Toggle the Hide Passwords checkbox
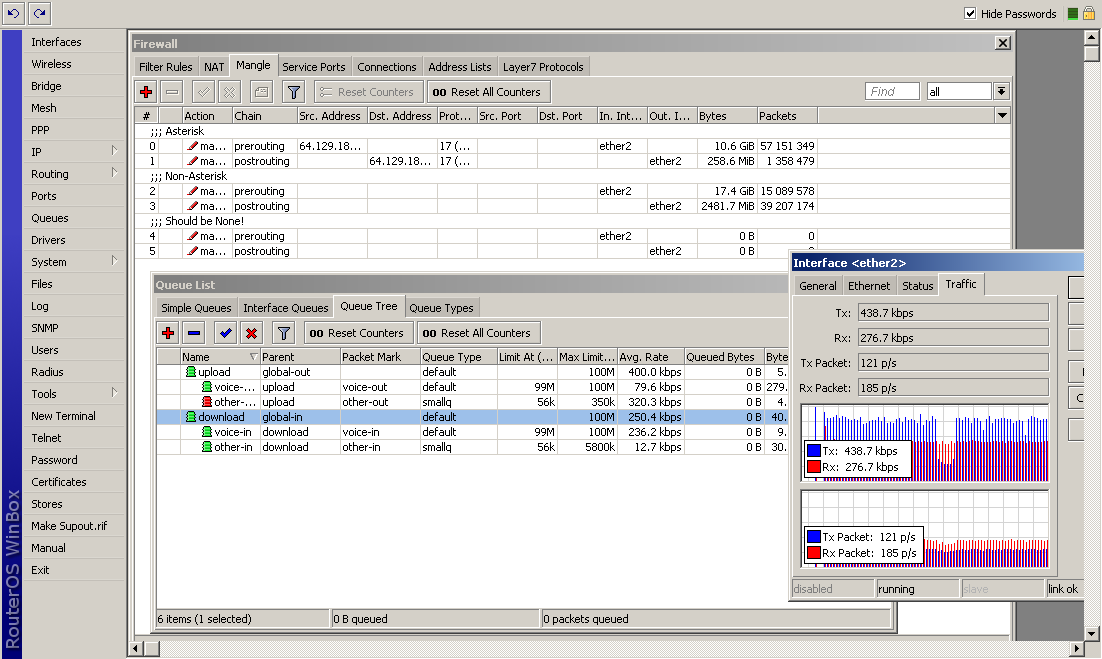This screenshot has width=1102, height=659. click(970, 14)
